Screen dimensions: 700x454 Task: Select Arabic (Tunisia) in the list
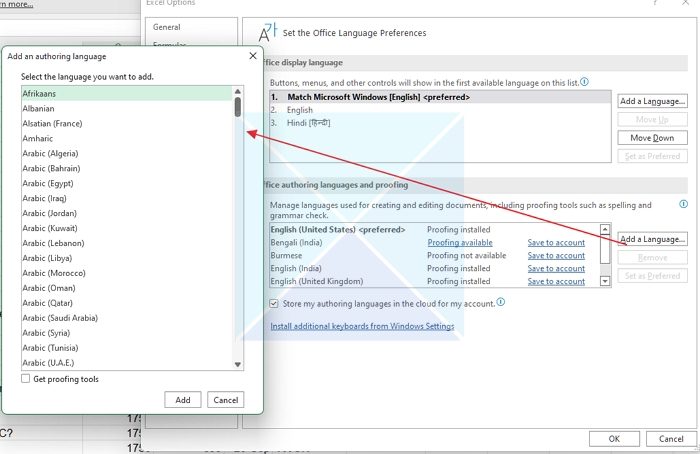[127, 348]
